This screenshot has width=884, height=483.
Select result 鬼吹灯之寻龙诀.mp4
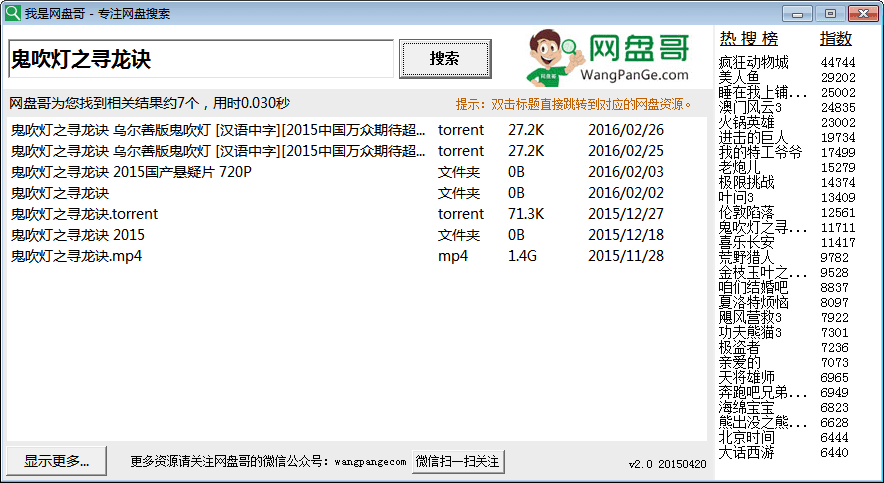(356, 256)
